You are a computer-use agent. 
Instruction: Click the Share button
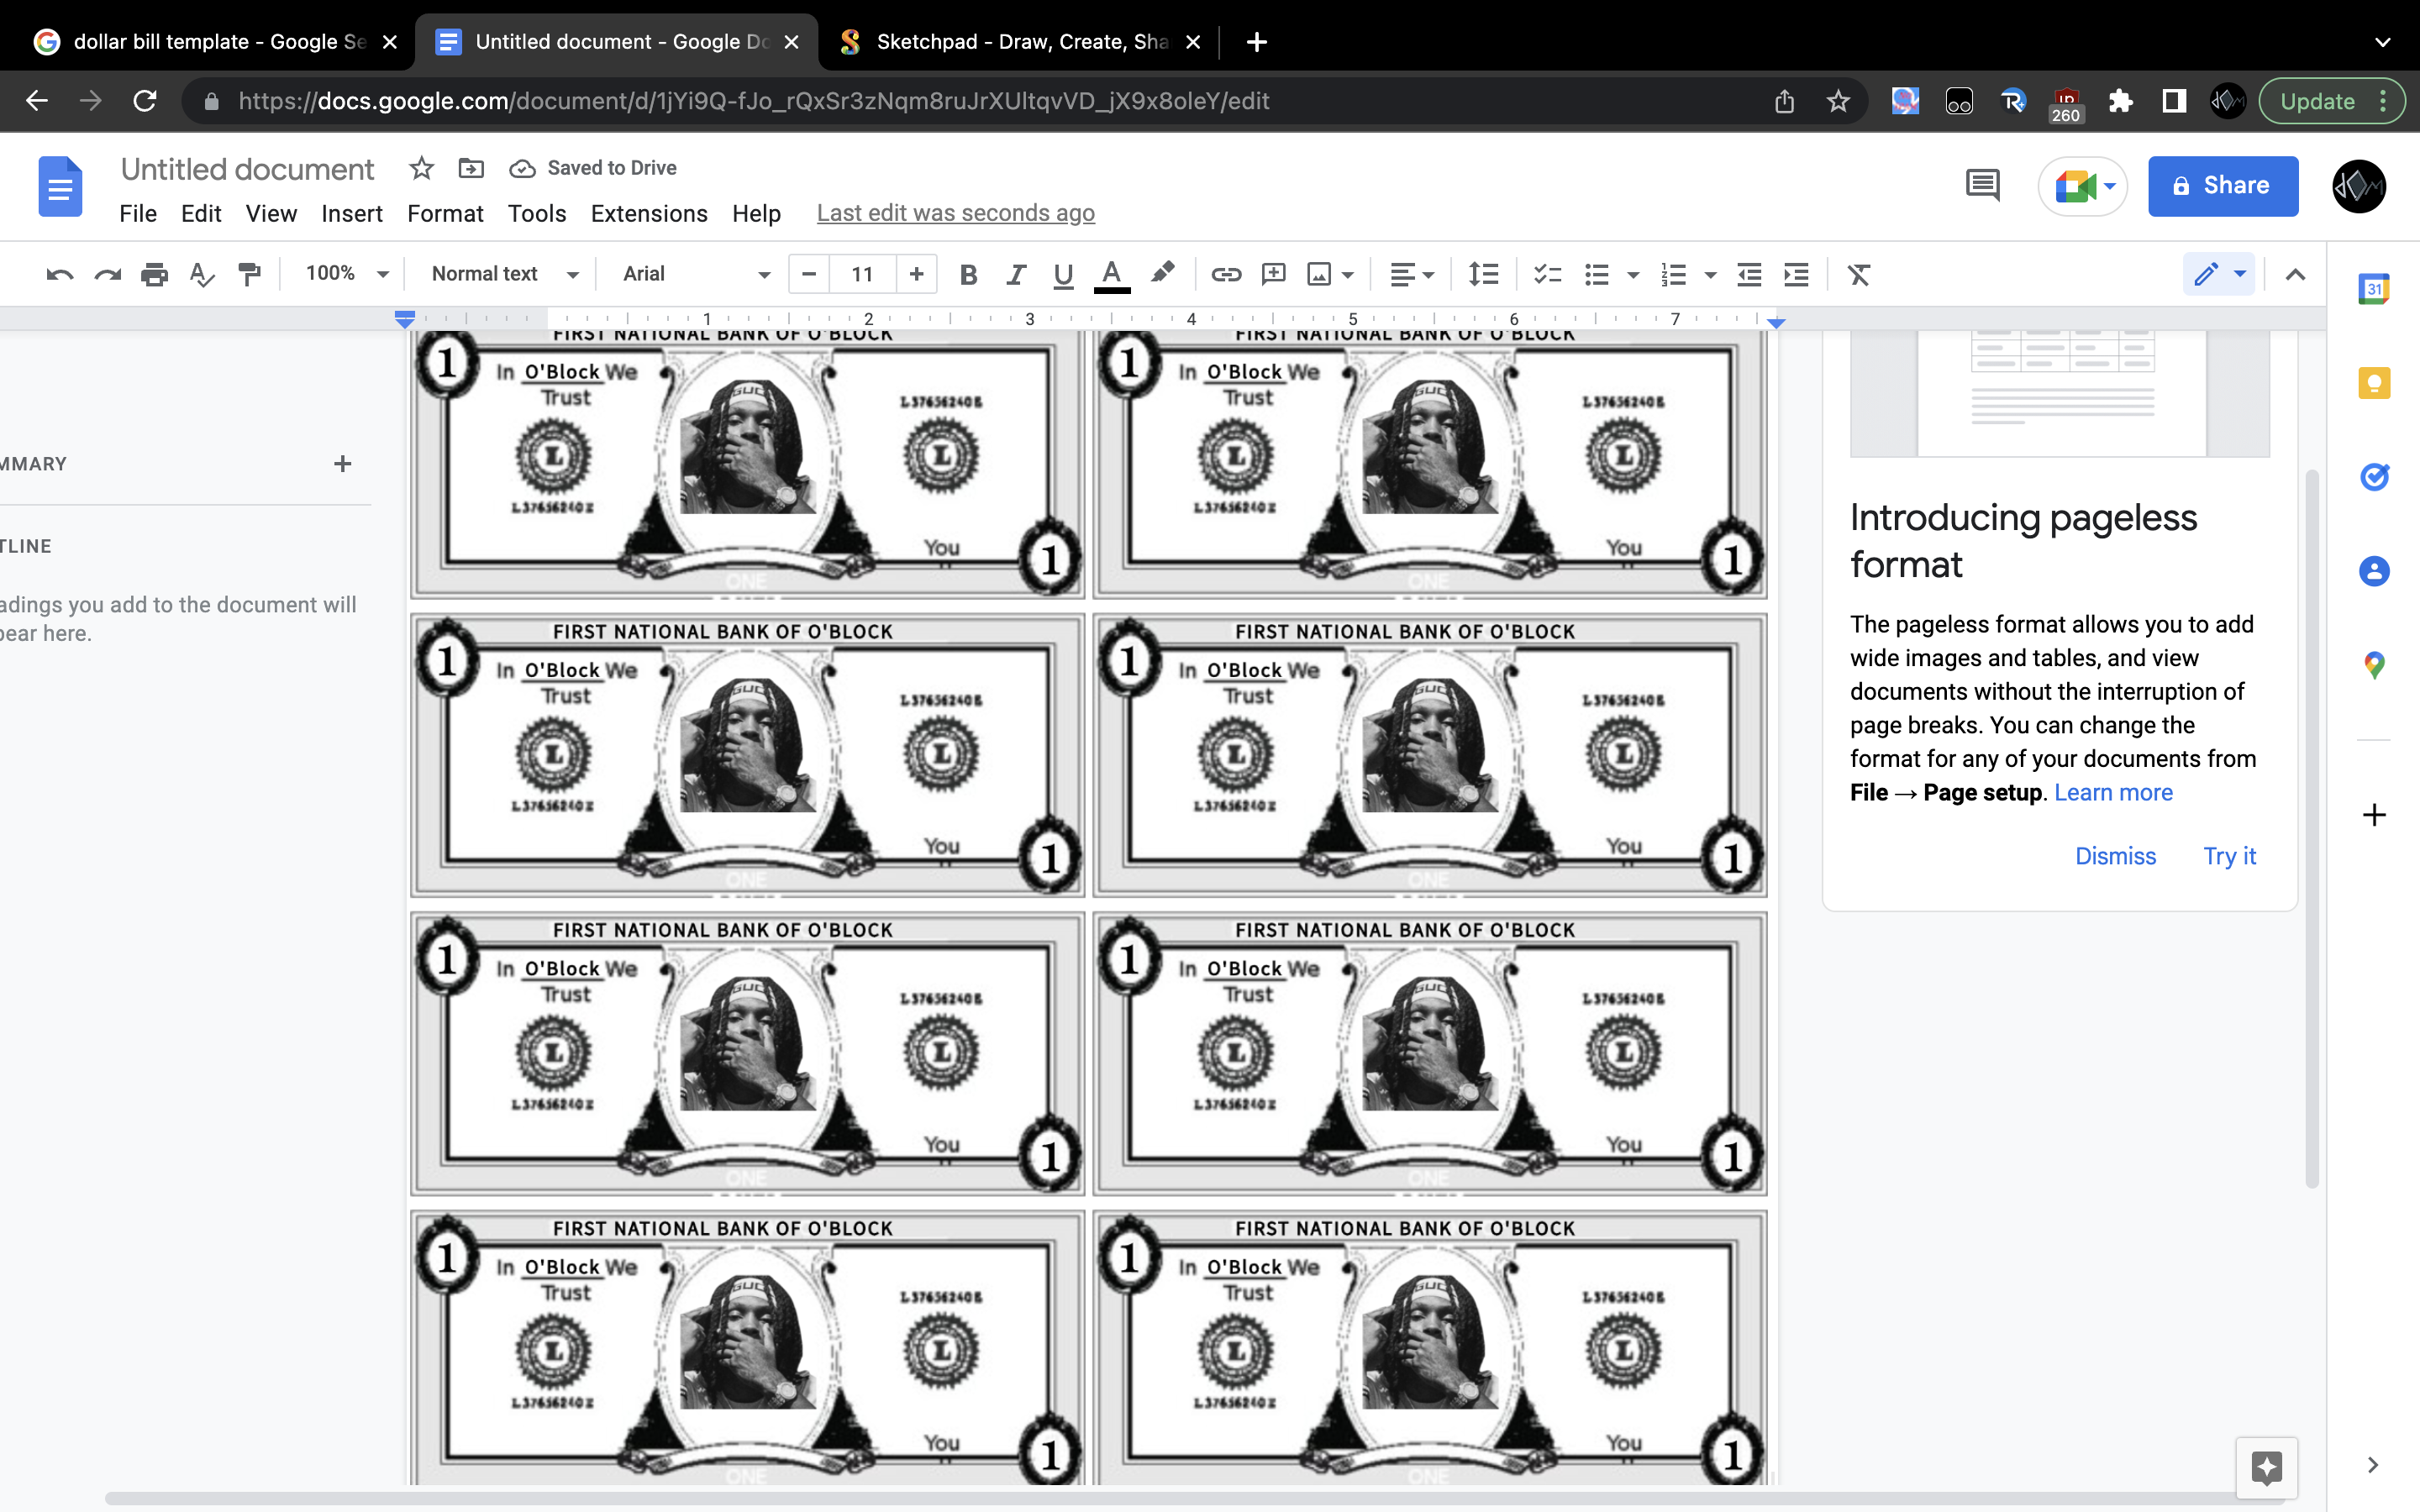click(2222, 186)
